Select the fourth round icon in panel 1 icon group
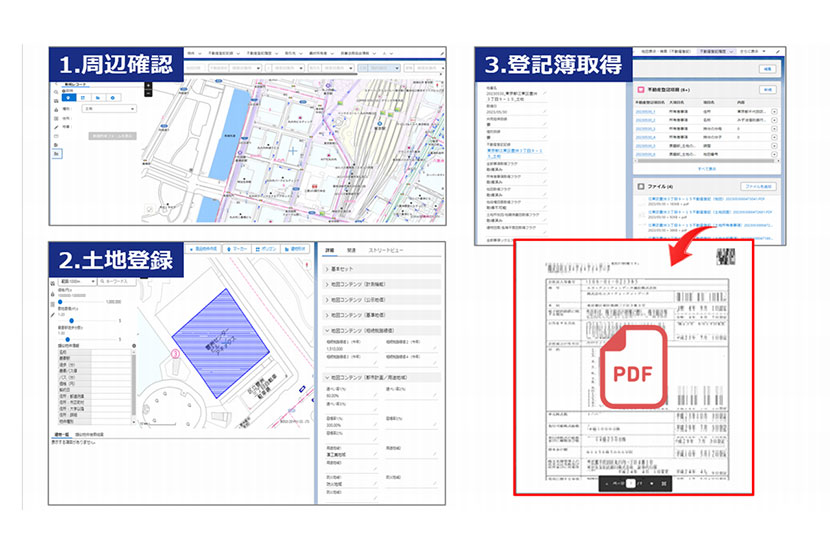The image size is (830, 554). [x=113, y=98]
